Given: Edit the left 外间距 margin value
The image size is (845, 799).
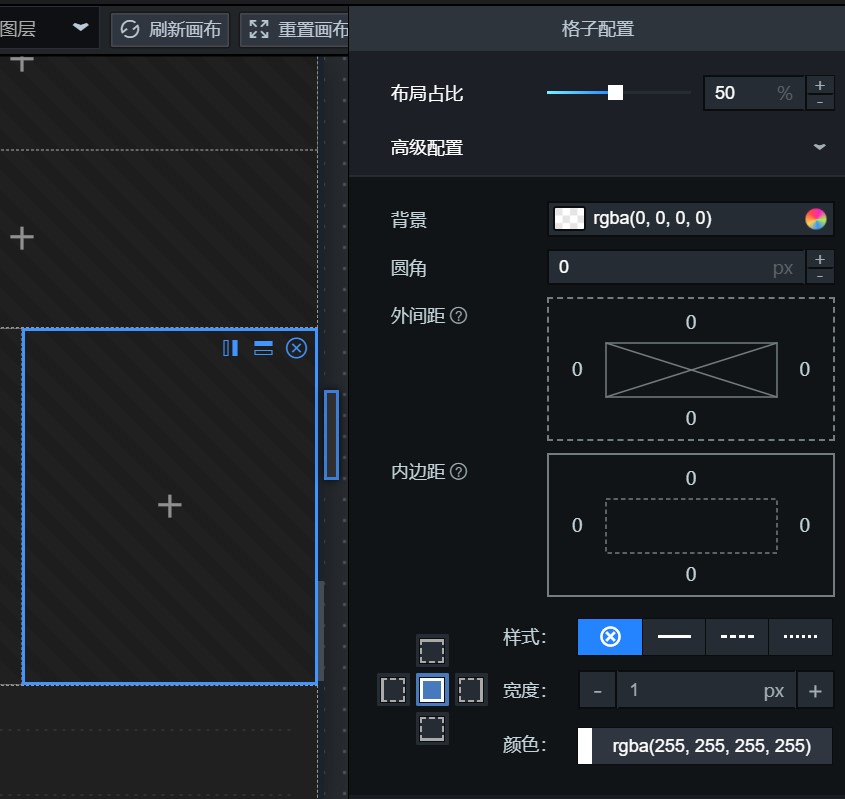Looking at the screenshot, I should pyautogui.click(x=577, y=369).
